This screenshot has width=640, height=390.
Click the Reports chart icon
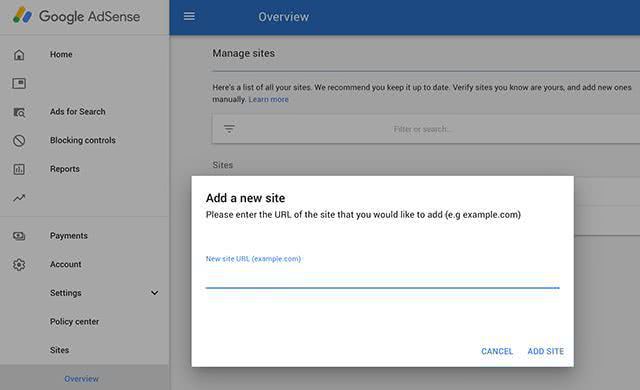click(x=19, y=169)
